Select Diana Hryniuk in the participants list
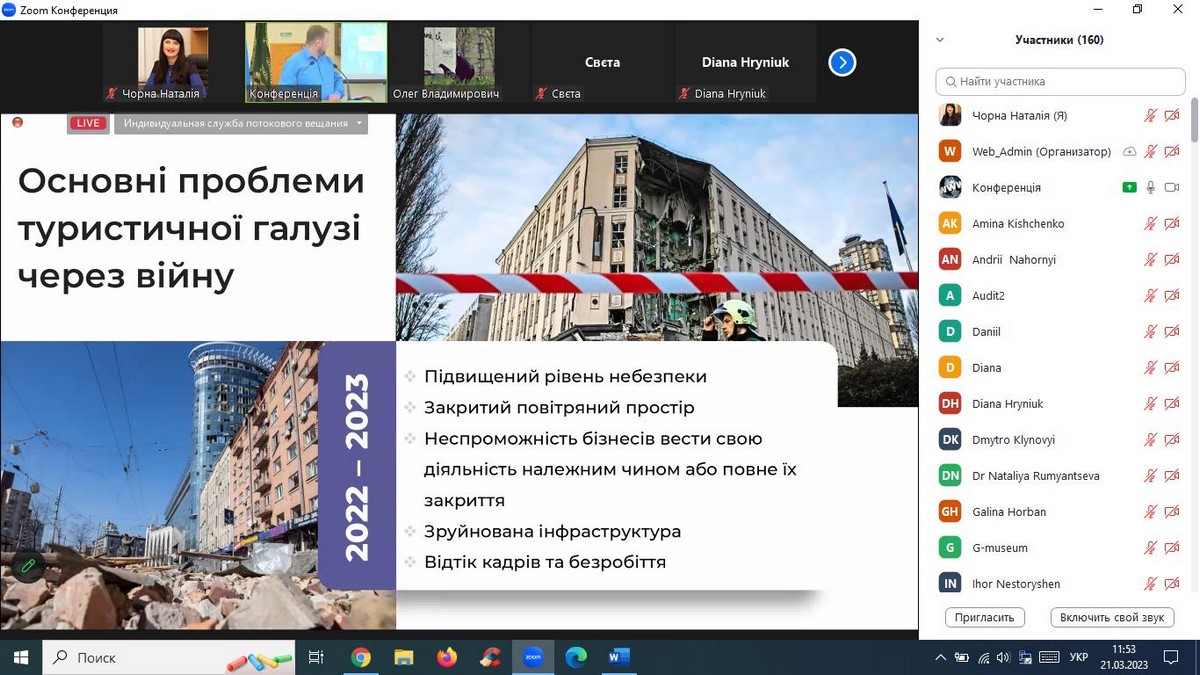The height and width of the screenshot is (675, 1200). [1007, 404]
